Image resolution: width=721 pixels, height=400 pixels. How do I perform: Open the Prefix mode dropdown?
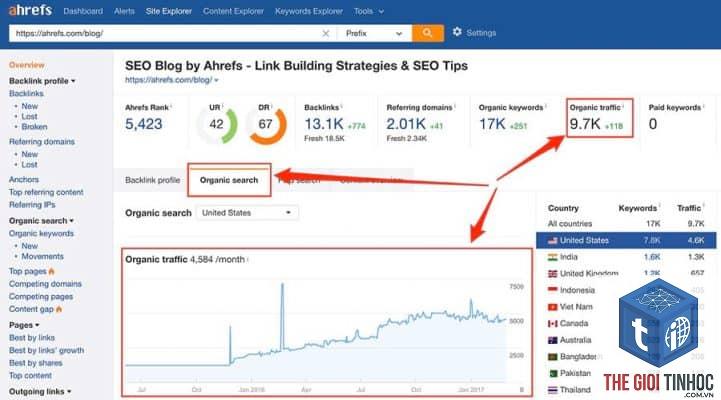374,33
